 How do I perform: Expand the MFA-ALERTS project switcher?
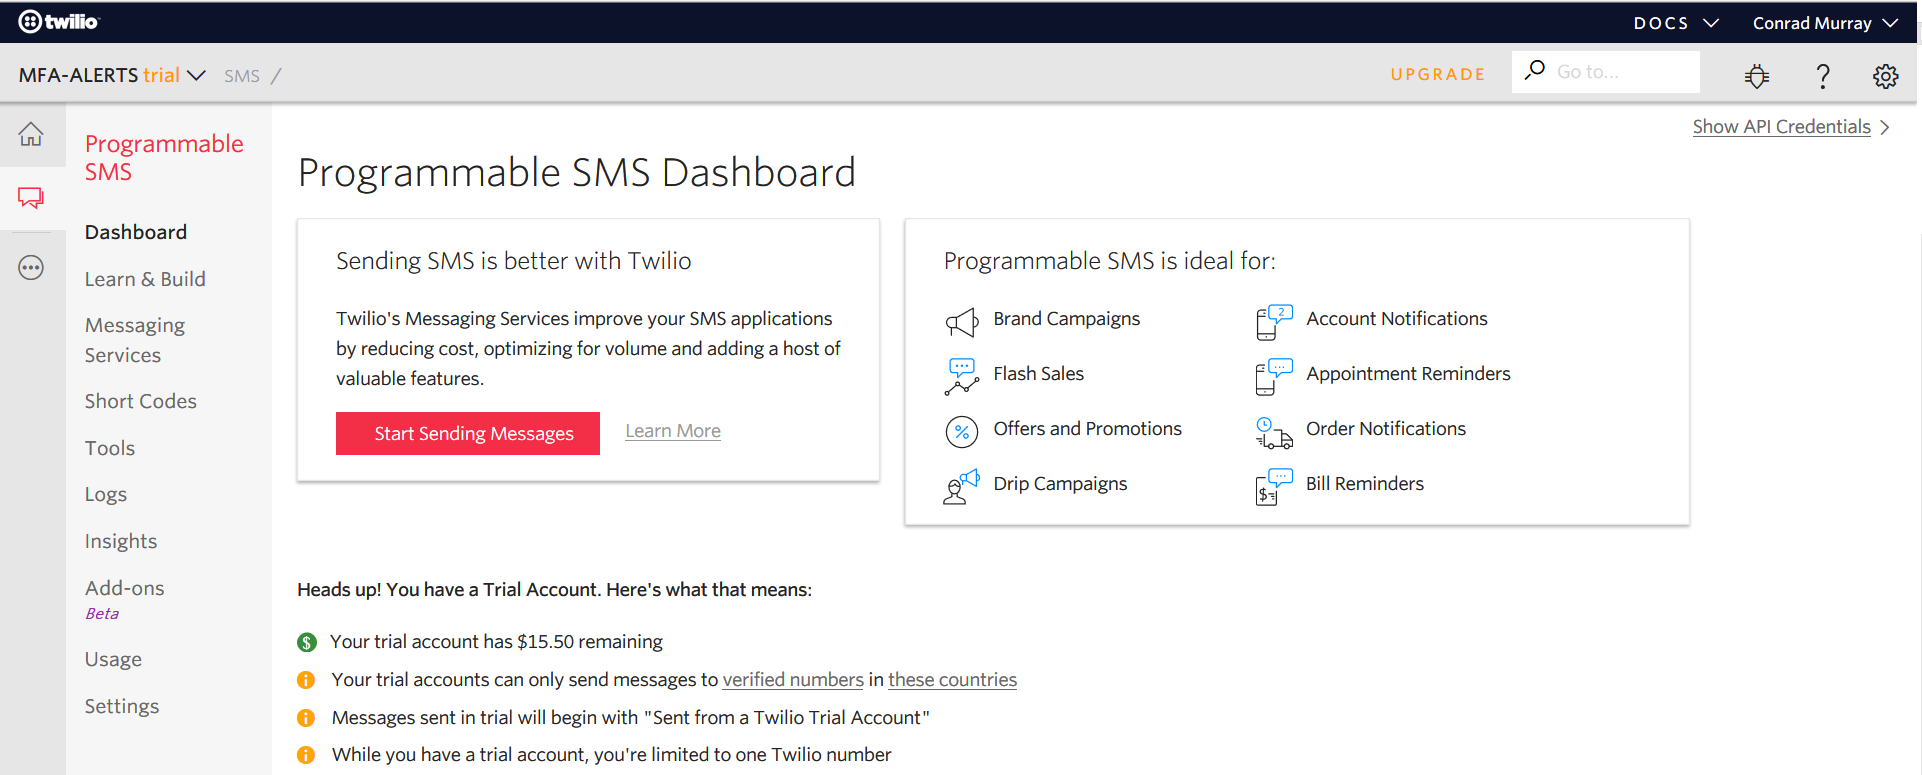pyautogui.click(x=112, y=75)
